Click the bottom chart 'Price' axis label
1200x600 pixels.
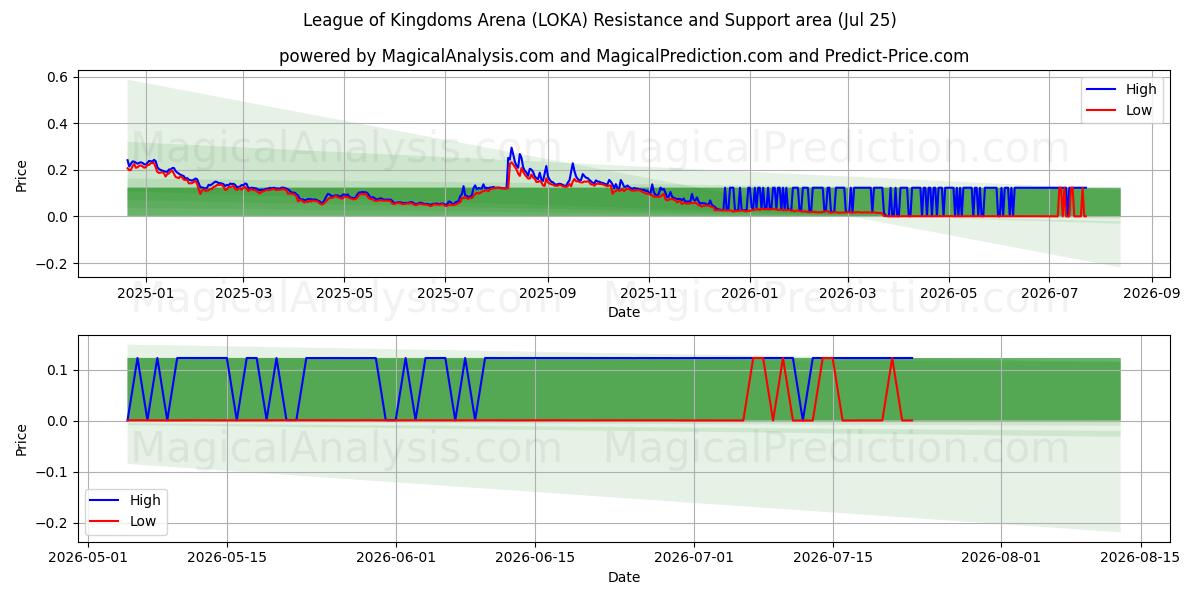pos(23,440)
